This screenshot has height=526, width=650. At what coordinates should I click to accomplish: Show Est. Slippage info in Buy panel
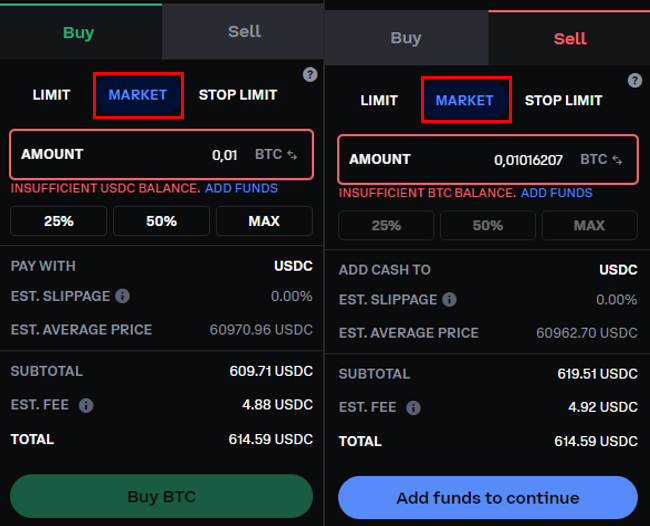coord(122,296)
